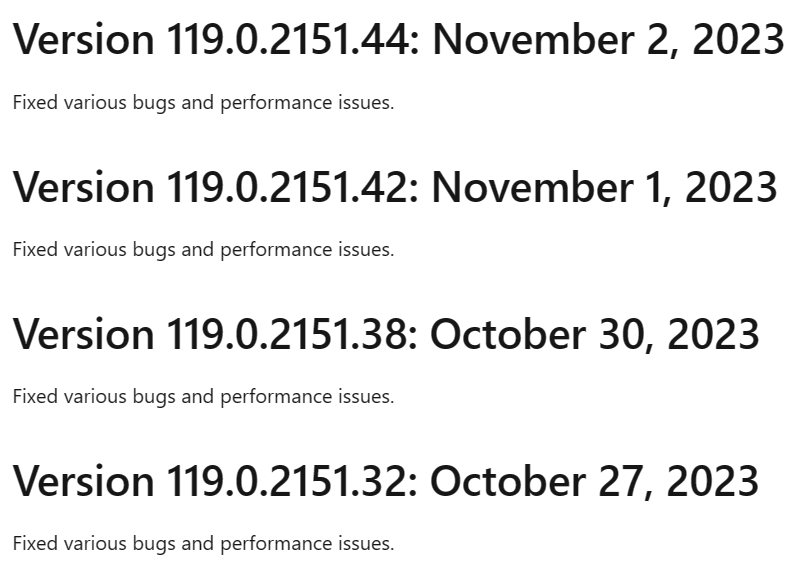The width and height of the screenshot is (807, 565).
Task: Click the Version 119.0.2151.38 heading
Action: point(386,334)
